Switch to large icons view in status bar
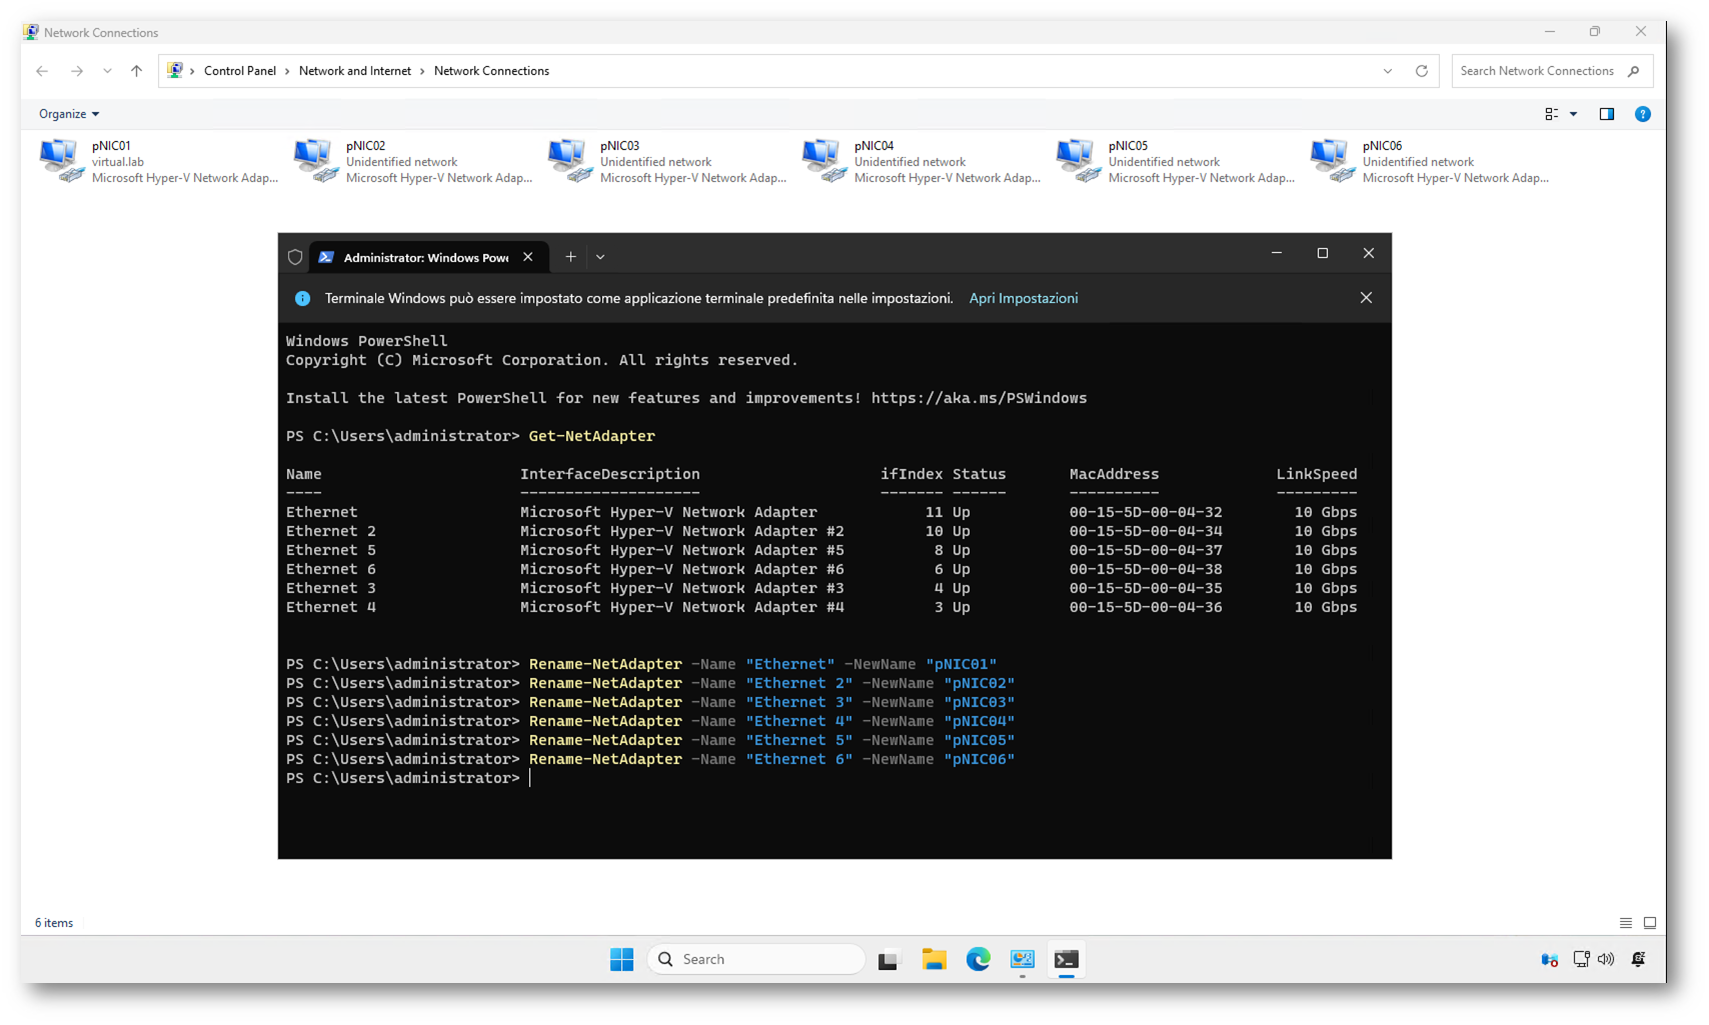The height and width of the screenshot is (1025, 1709). 1650,923
